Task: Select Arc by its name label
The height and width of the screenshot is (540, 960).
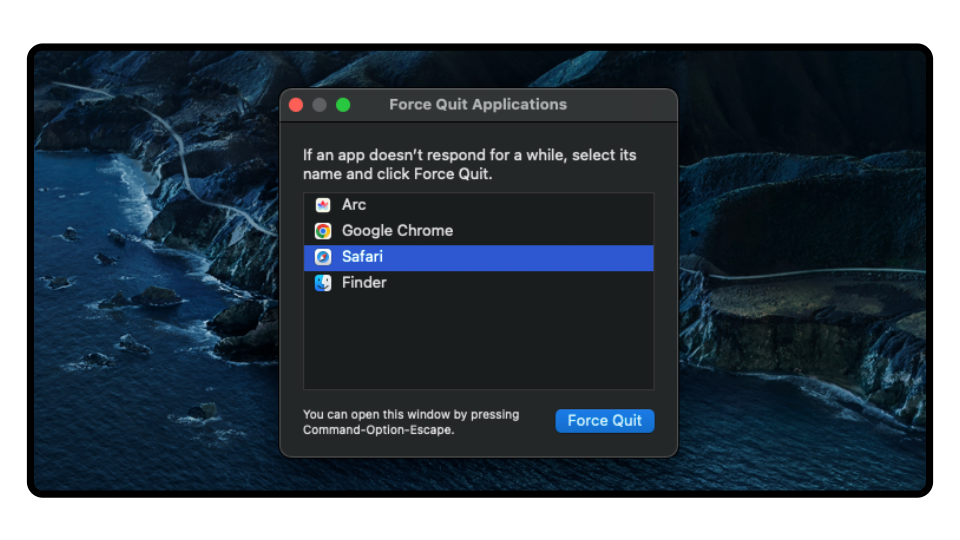Action: 354,205
